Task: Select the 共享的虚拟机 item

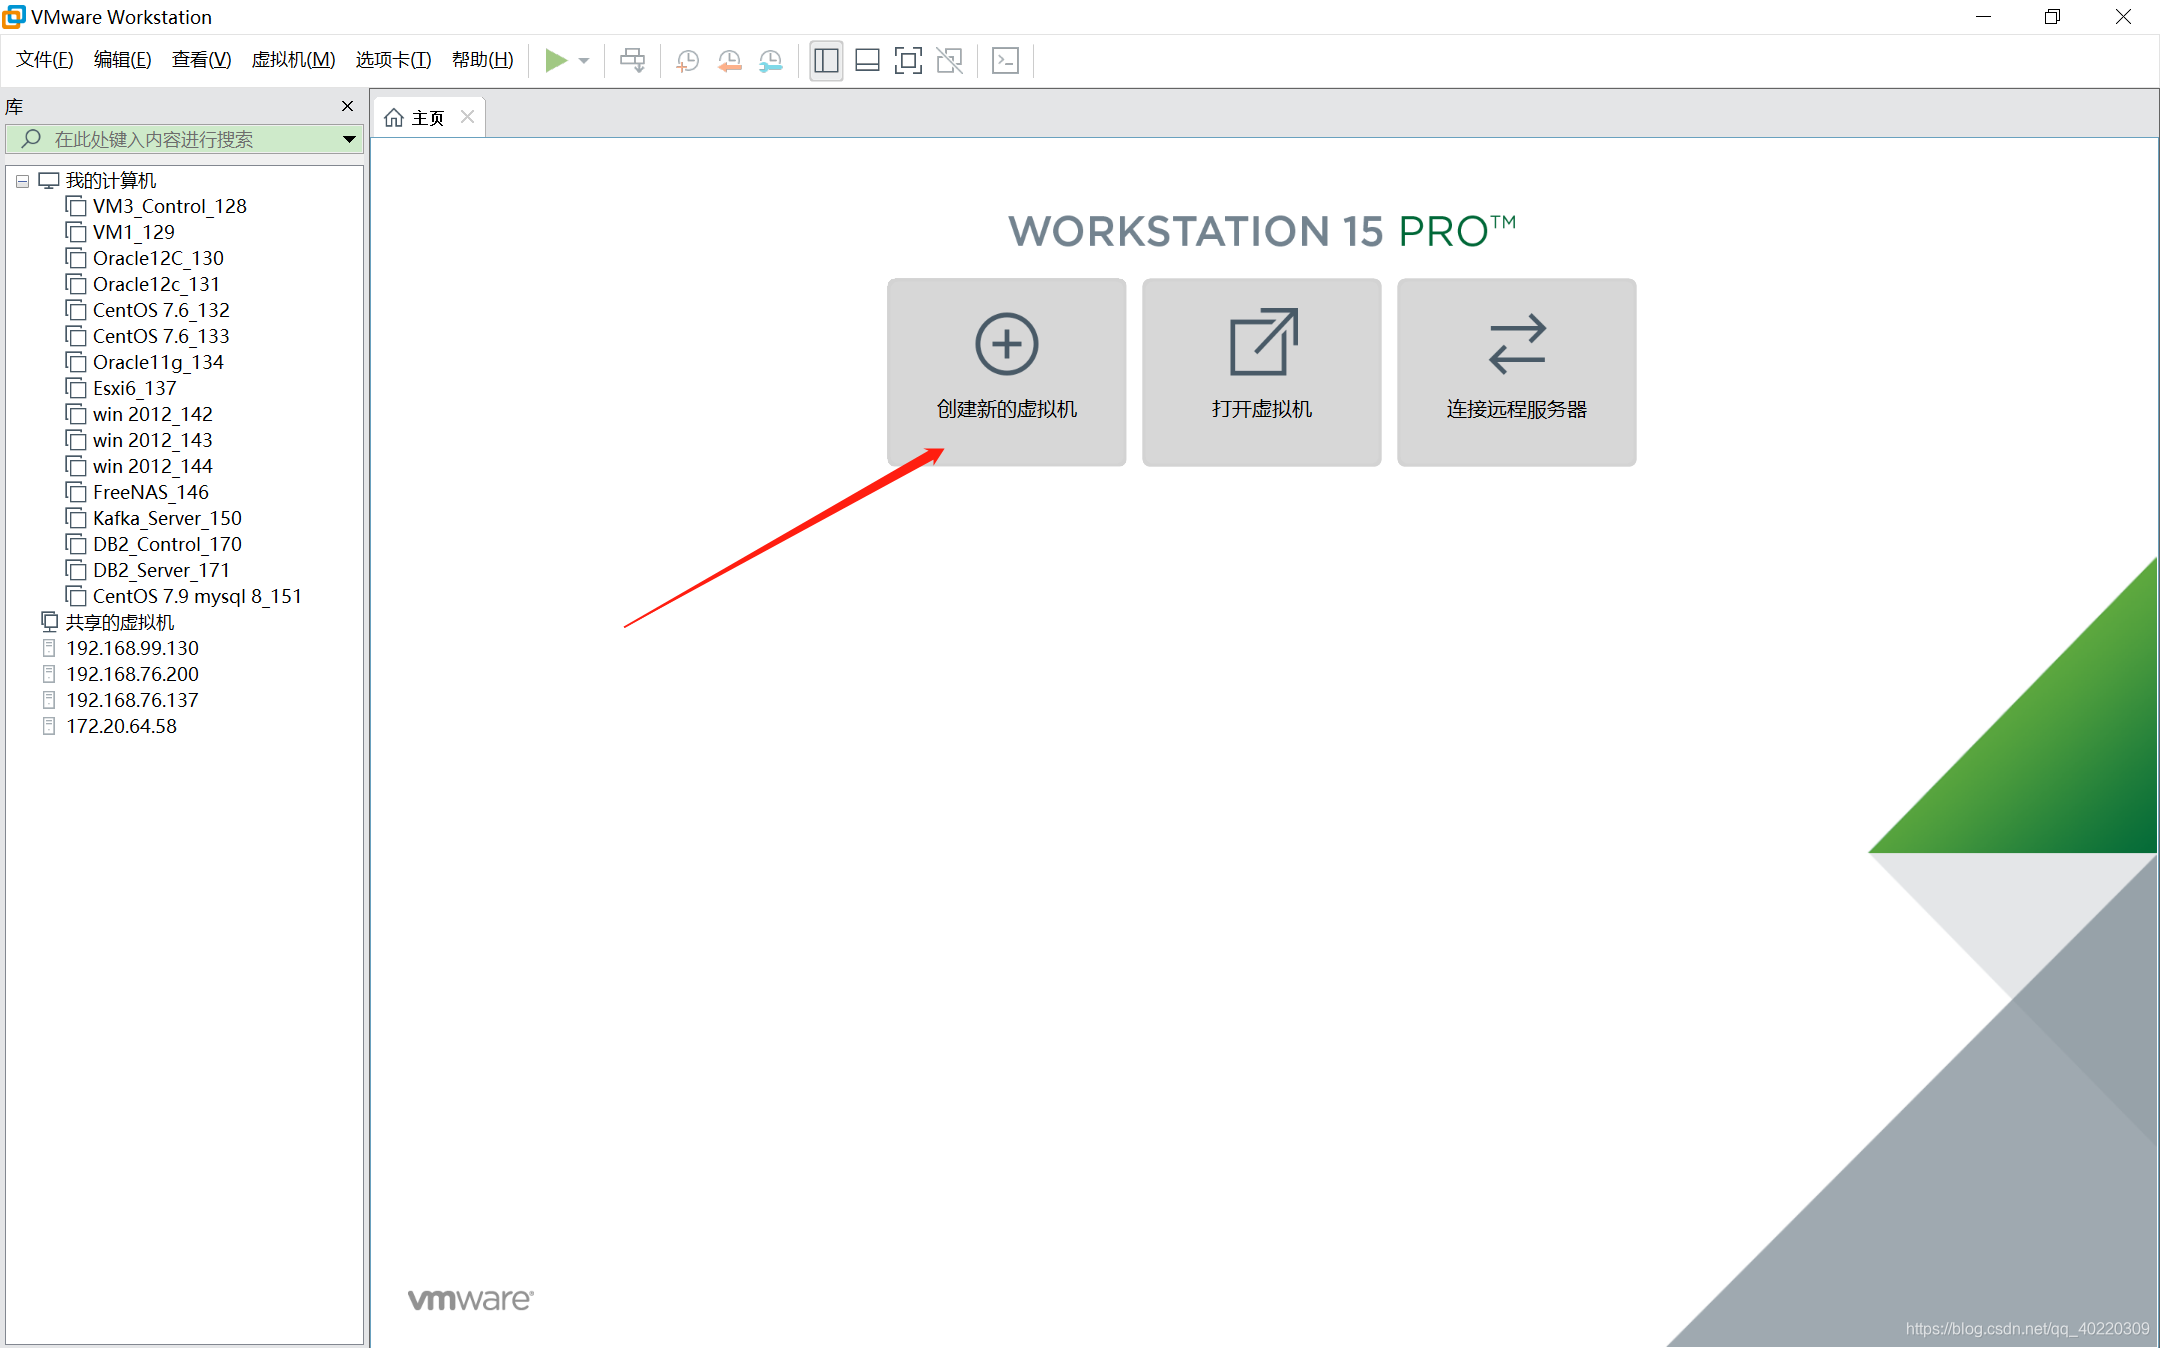Action: [119, 622]
